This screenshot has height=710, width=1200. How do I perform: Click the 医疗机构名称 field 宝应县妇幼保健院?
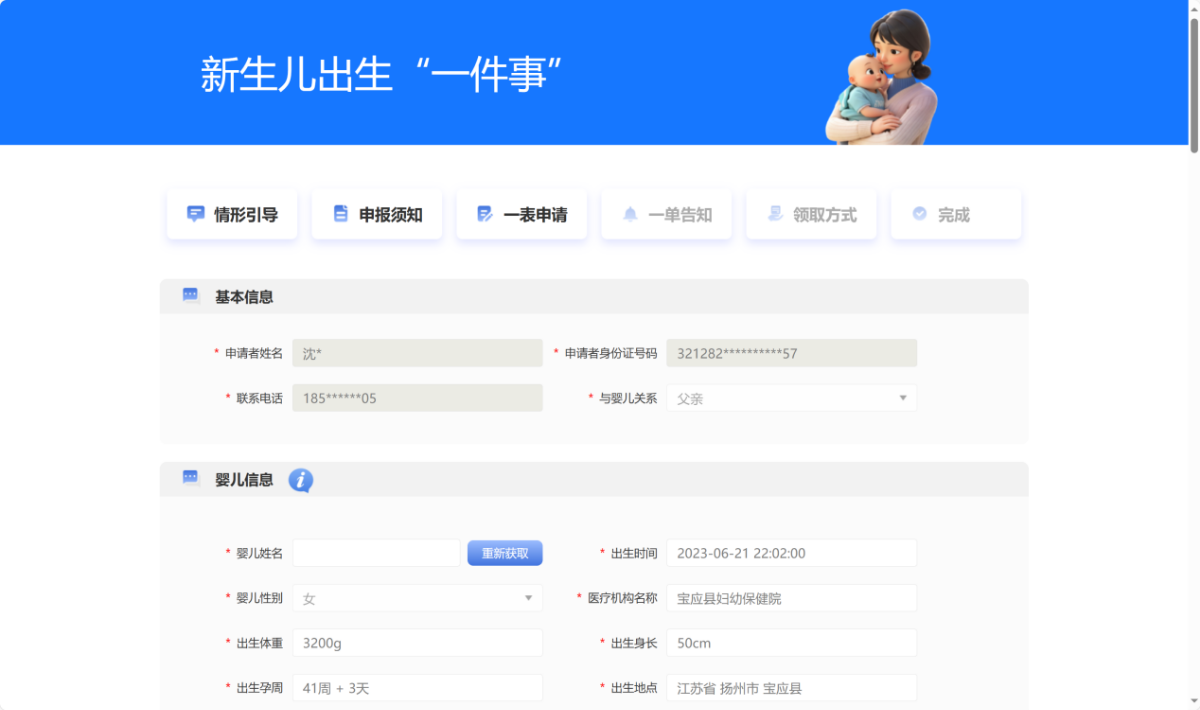click(792, 598)
